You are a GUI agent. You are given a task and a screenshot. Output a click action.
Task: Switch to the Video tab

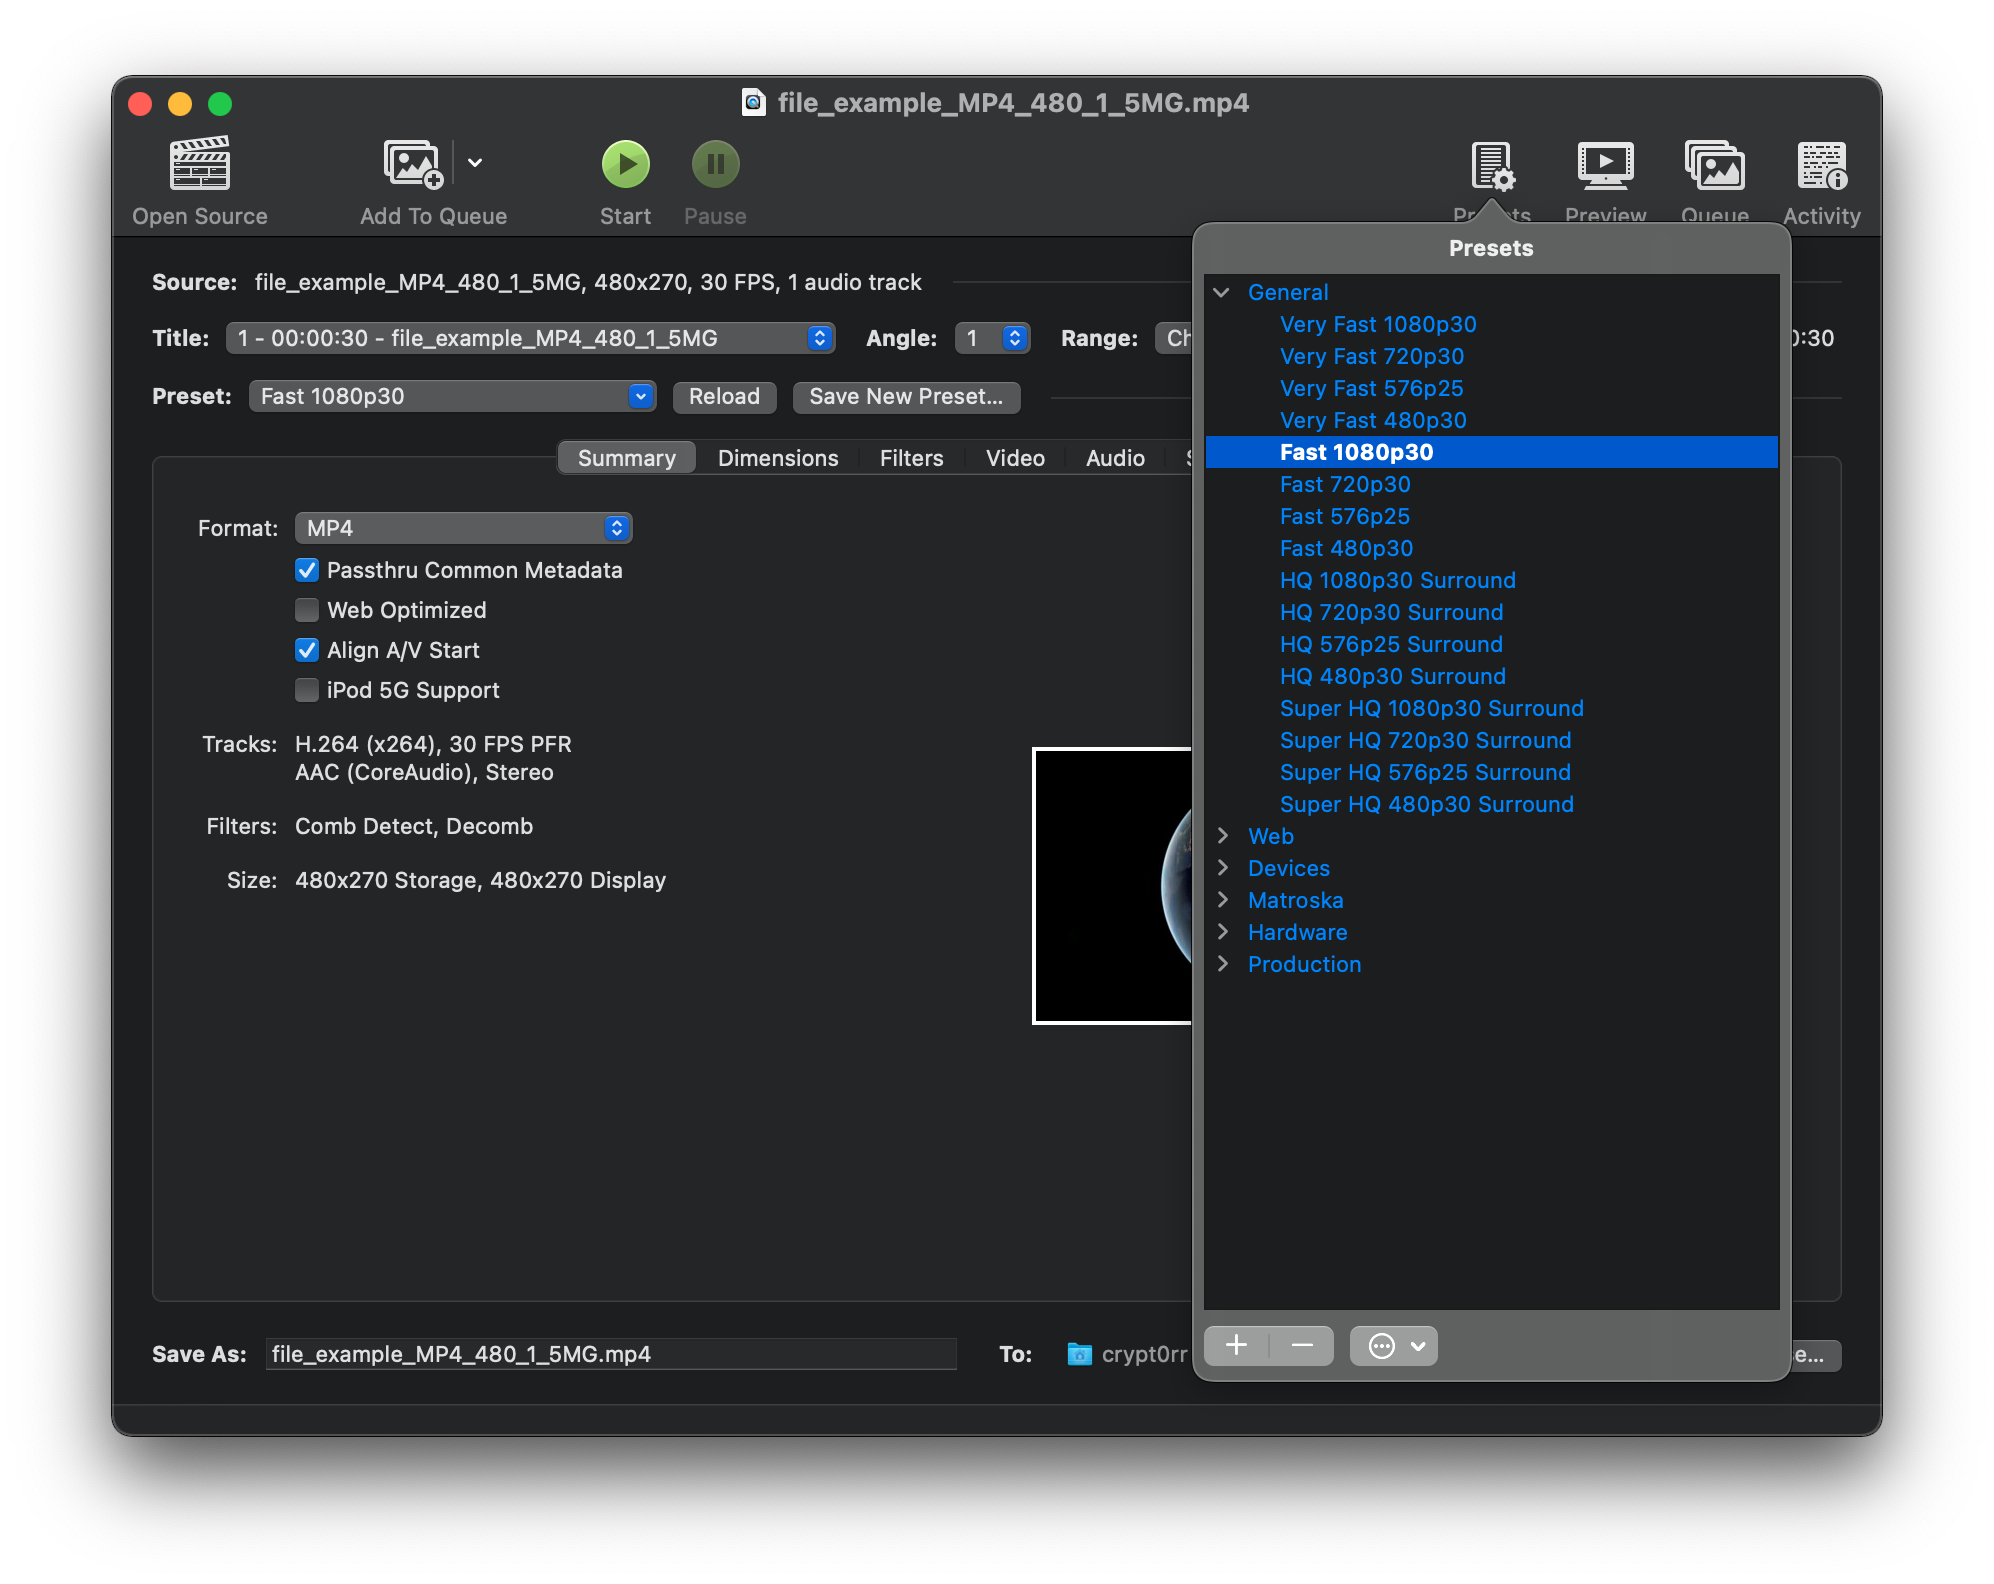pyautogui.click(x=1015, y=458)
